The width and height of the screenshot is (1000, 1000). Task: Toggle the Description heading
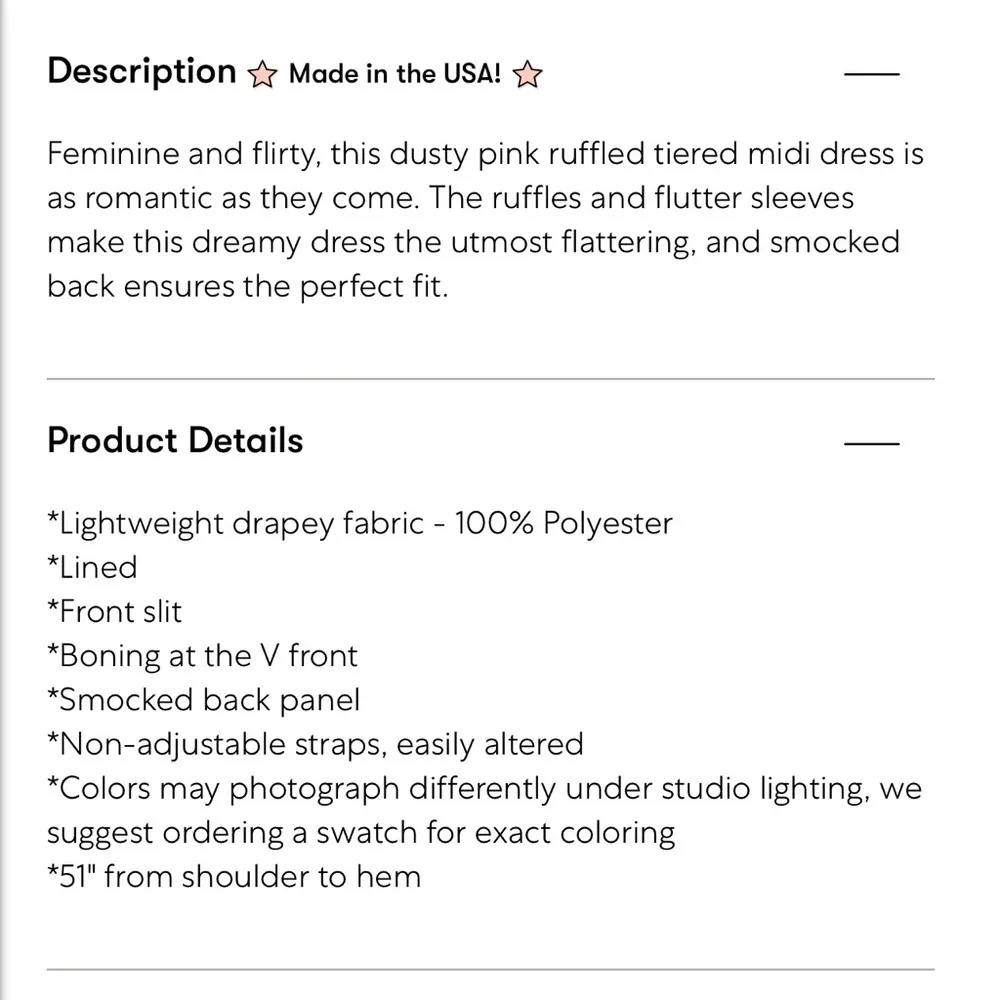[x=141, y=72]
